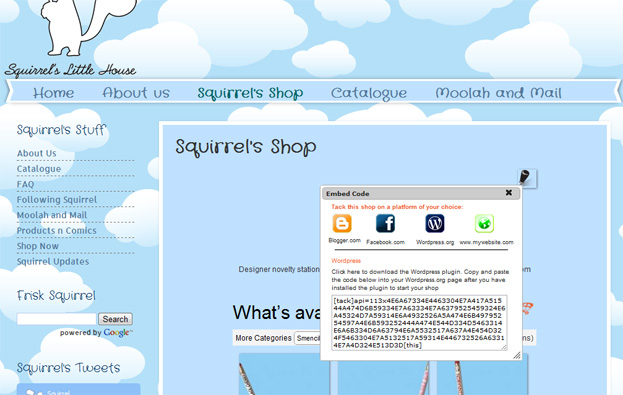Open the Moolah and Mail sidebar link
This screenshot has width=623, height=395.
52,215
